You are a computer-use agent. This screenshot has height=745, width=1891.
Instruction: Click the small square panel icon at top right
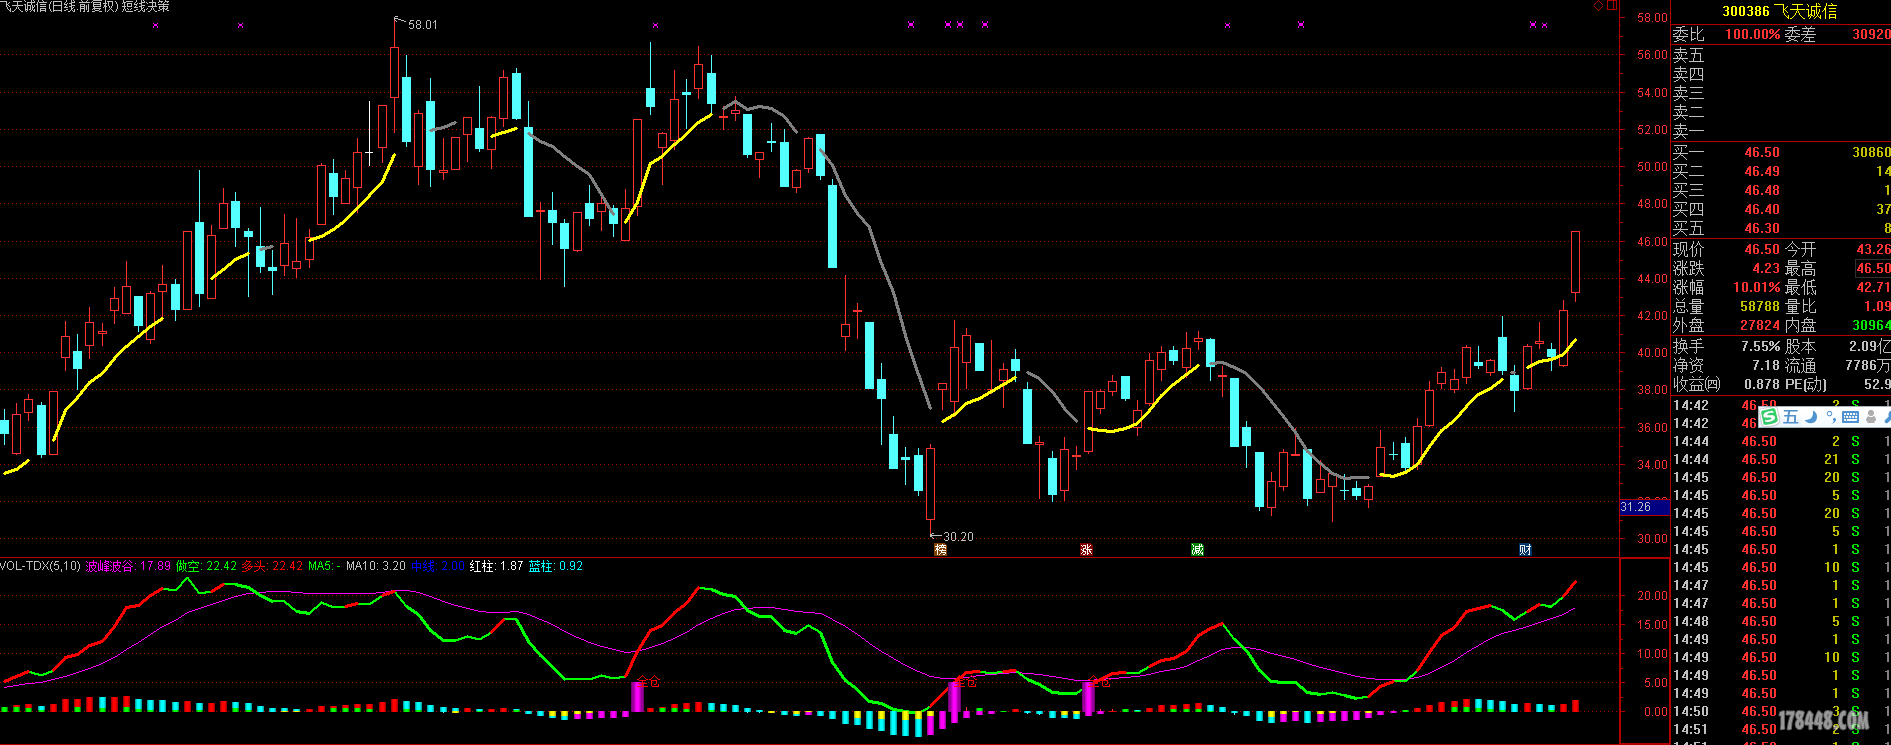click(x=1612, y=6)
